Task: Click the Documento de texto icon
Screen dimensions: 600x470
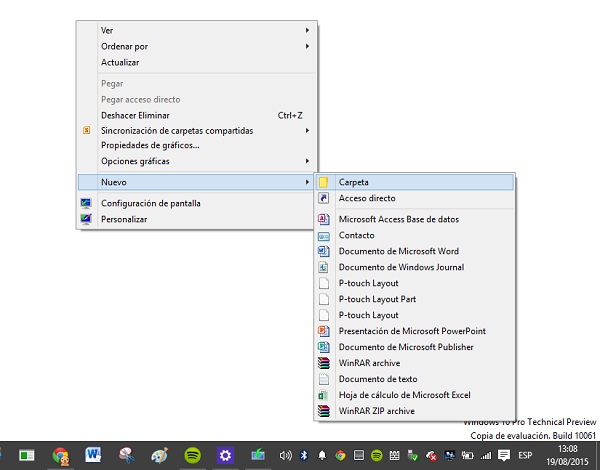Action: (324, 379)
